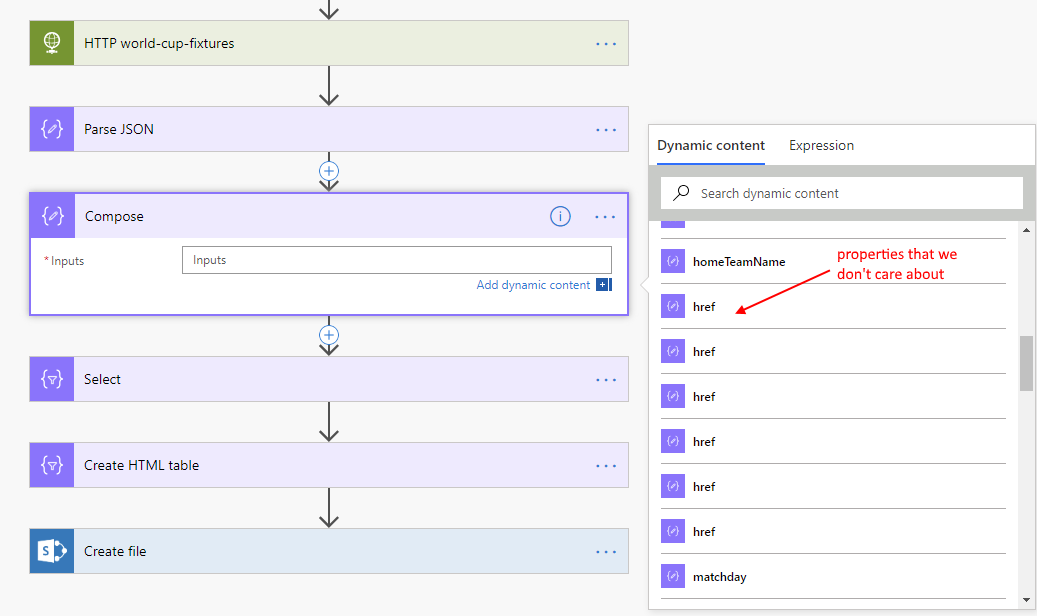
Task: Click the Compose action icon
Action: click(x=52, y=216)
